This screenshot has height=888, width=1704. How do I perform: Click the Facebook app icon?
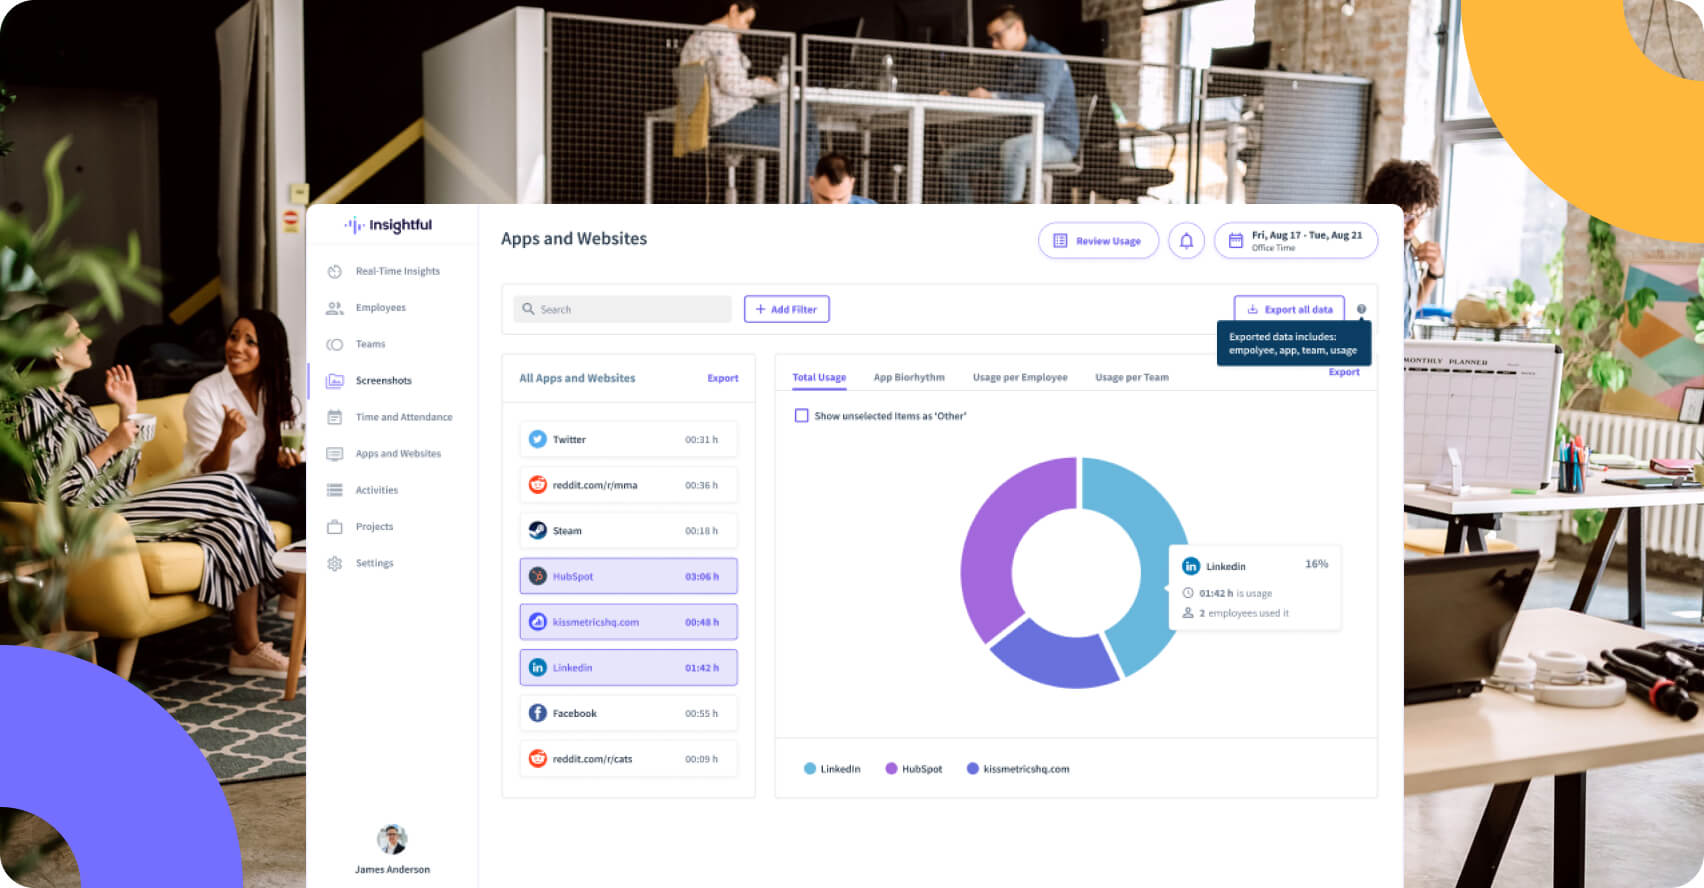tap(538, 713)
